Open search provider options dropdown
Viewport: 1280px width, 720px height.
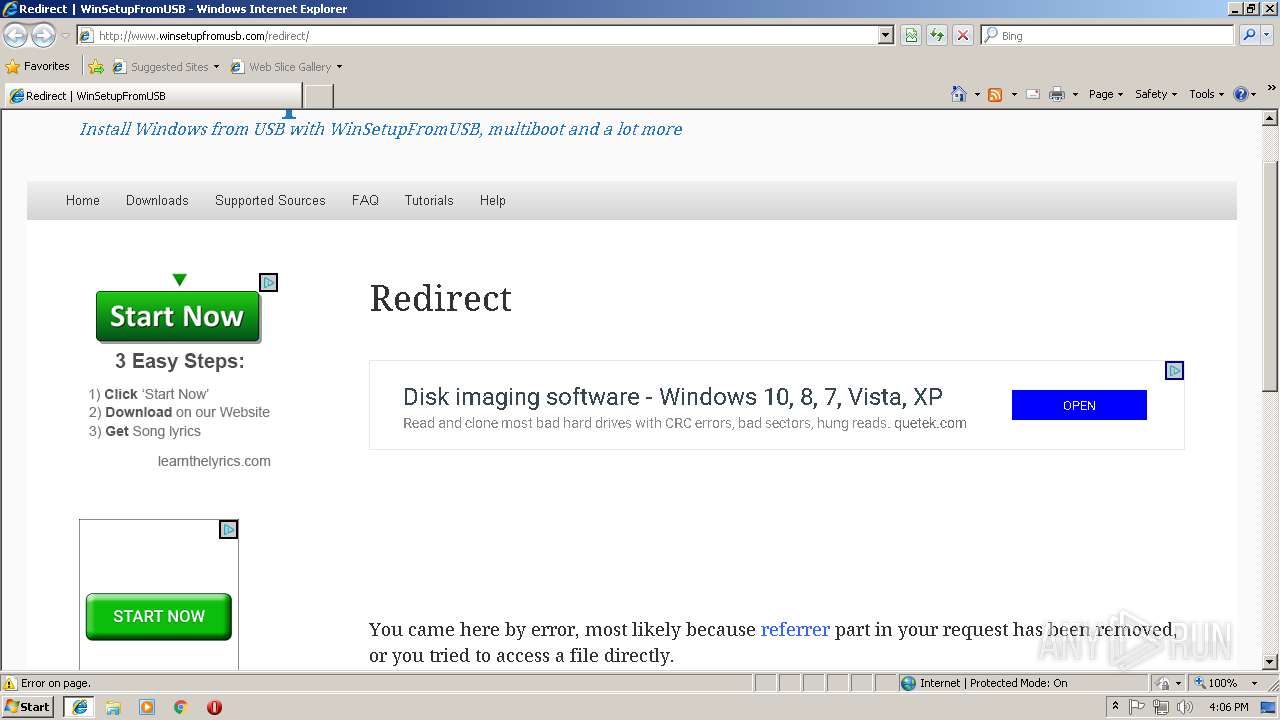pyautogui.click(x=1267, y=35)
